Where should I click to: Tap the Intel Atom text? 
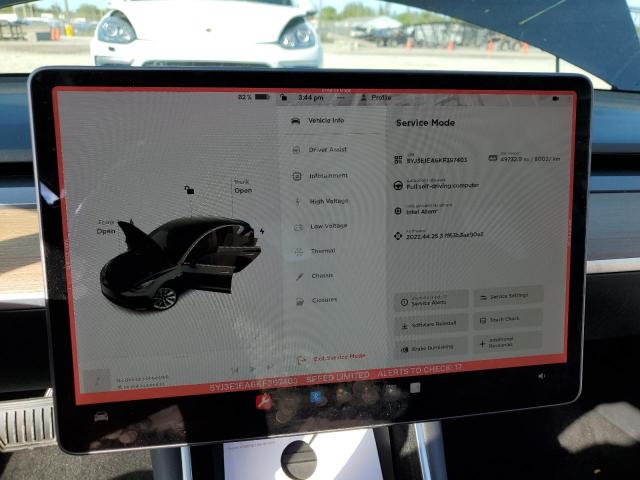pos(422,211)
